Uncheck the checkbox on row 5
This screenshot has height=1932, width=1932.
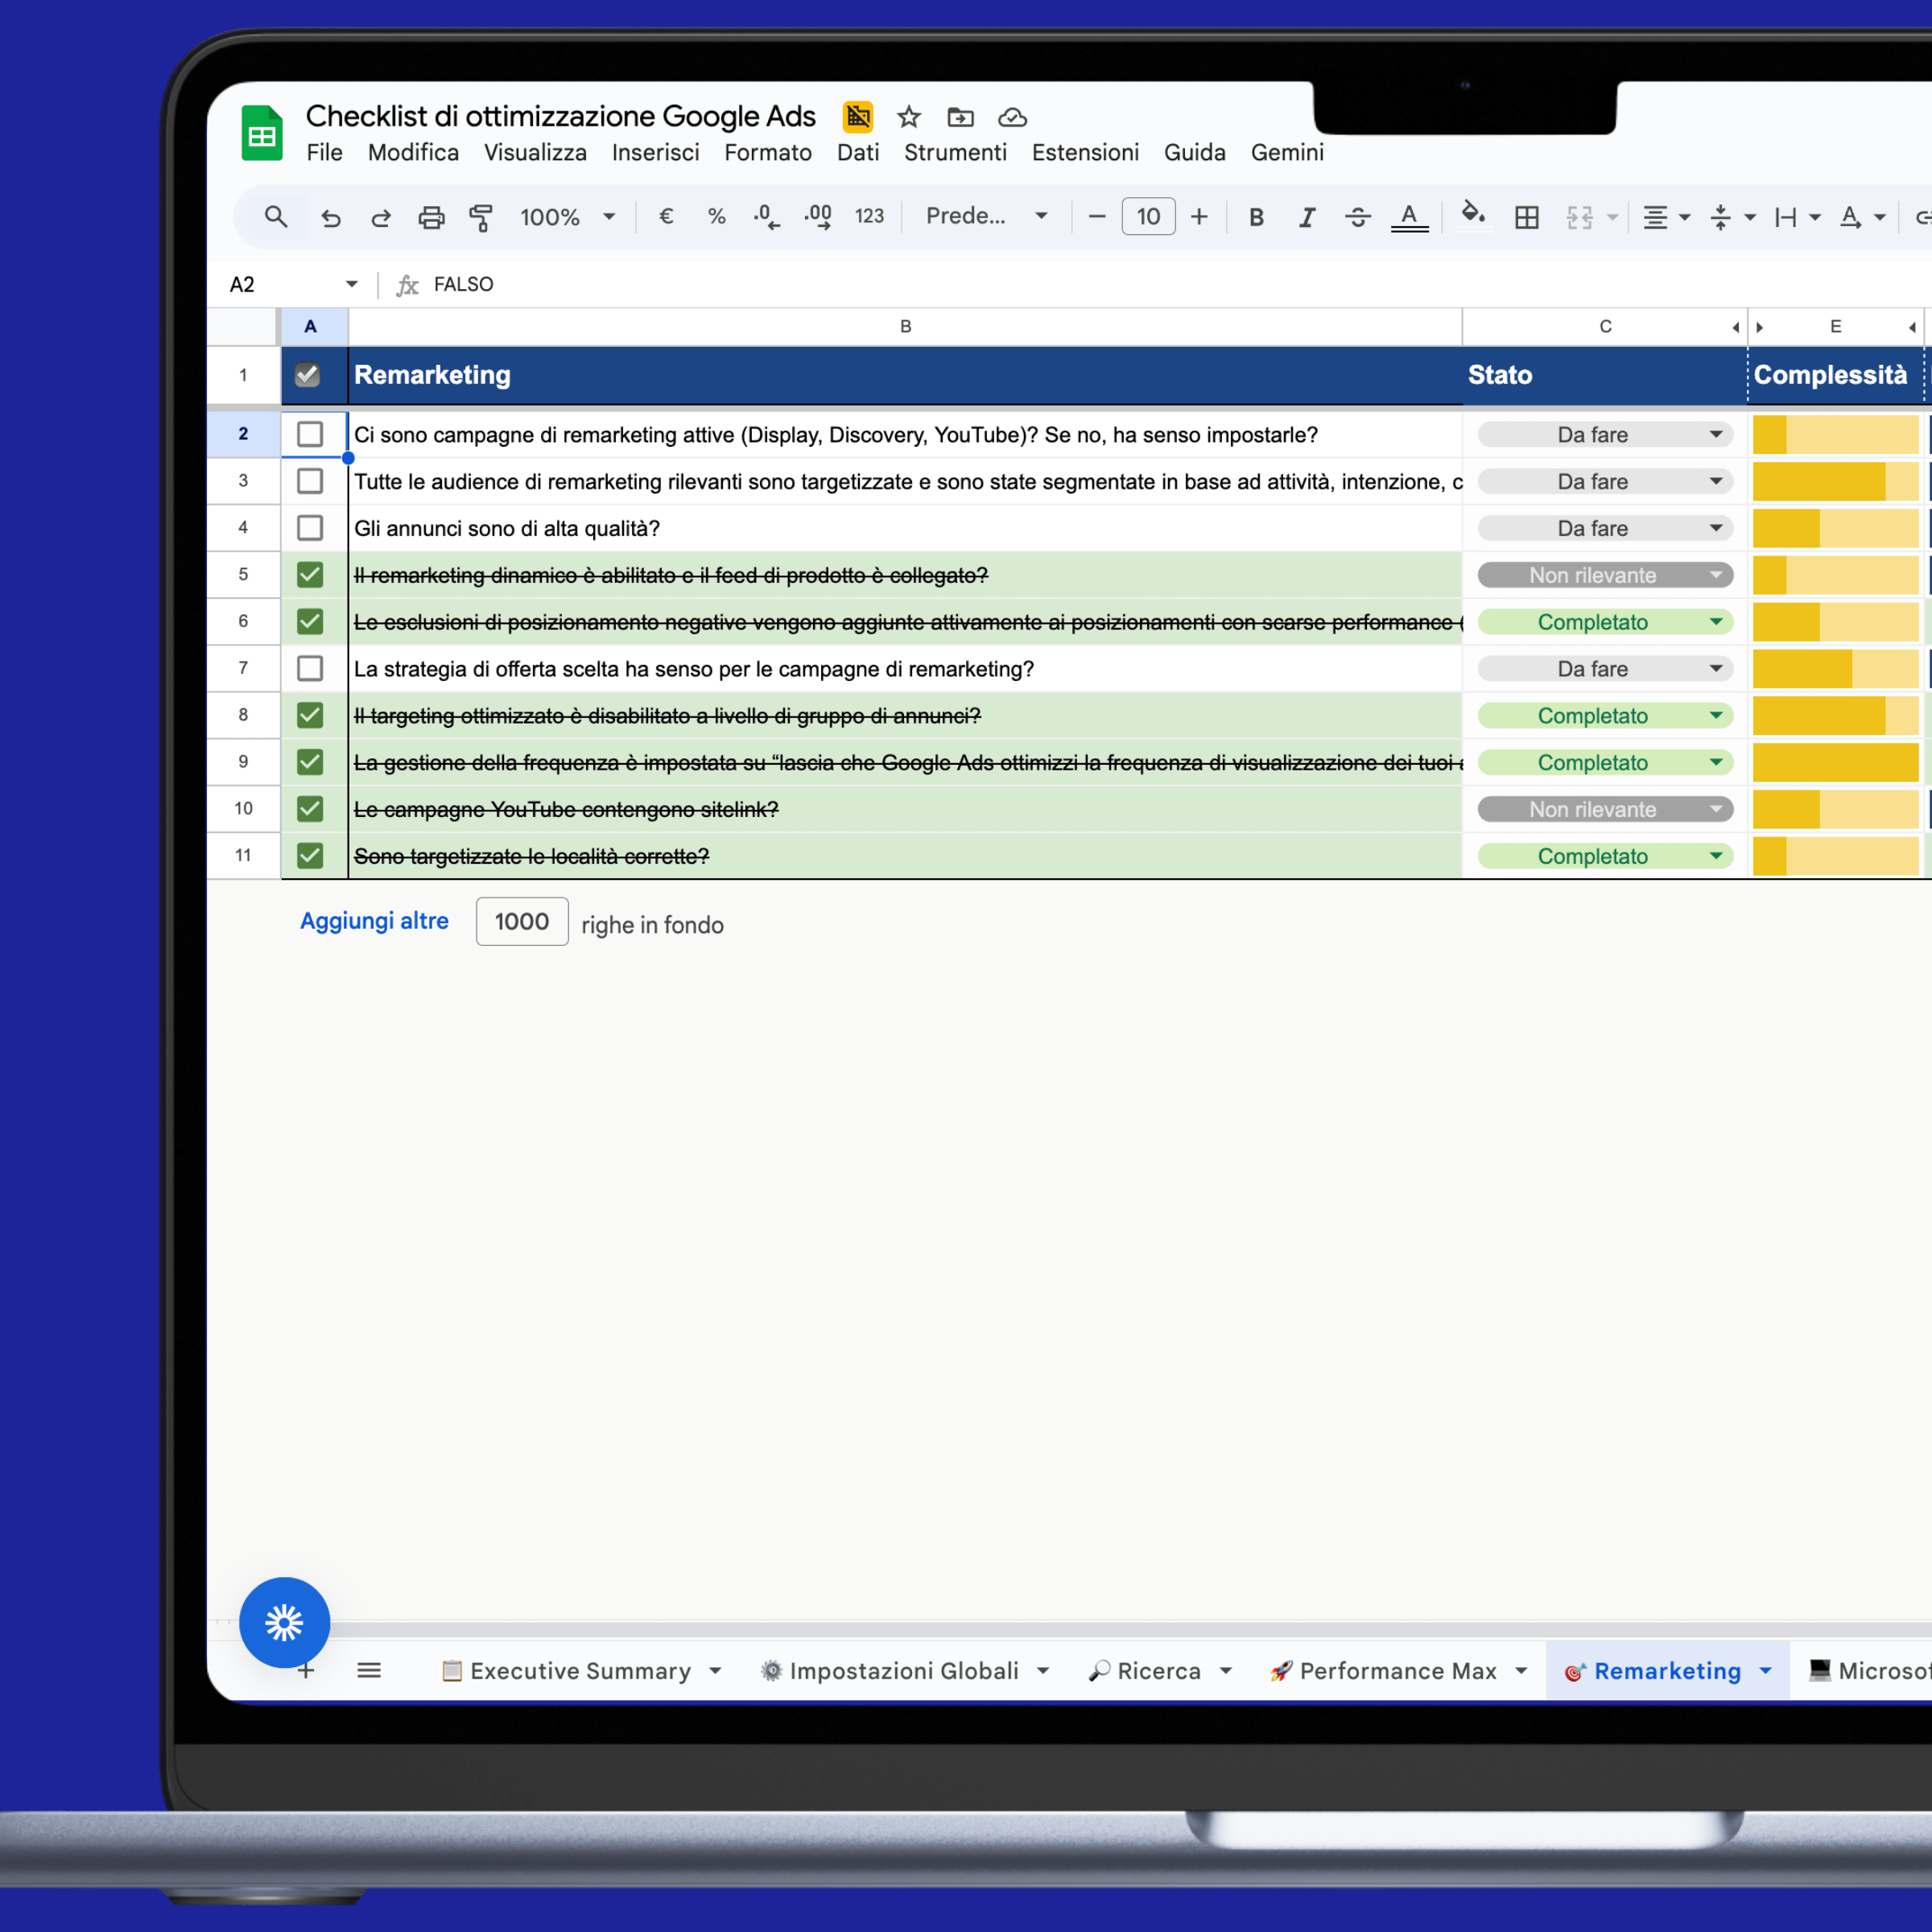click(x=310, y=574)
